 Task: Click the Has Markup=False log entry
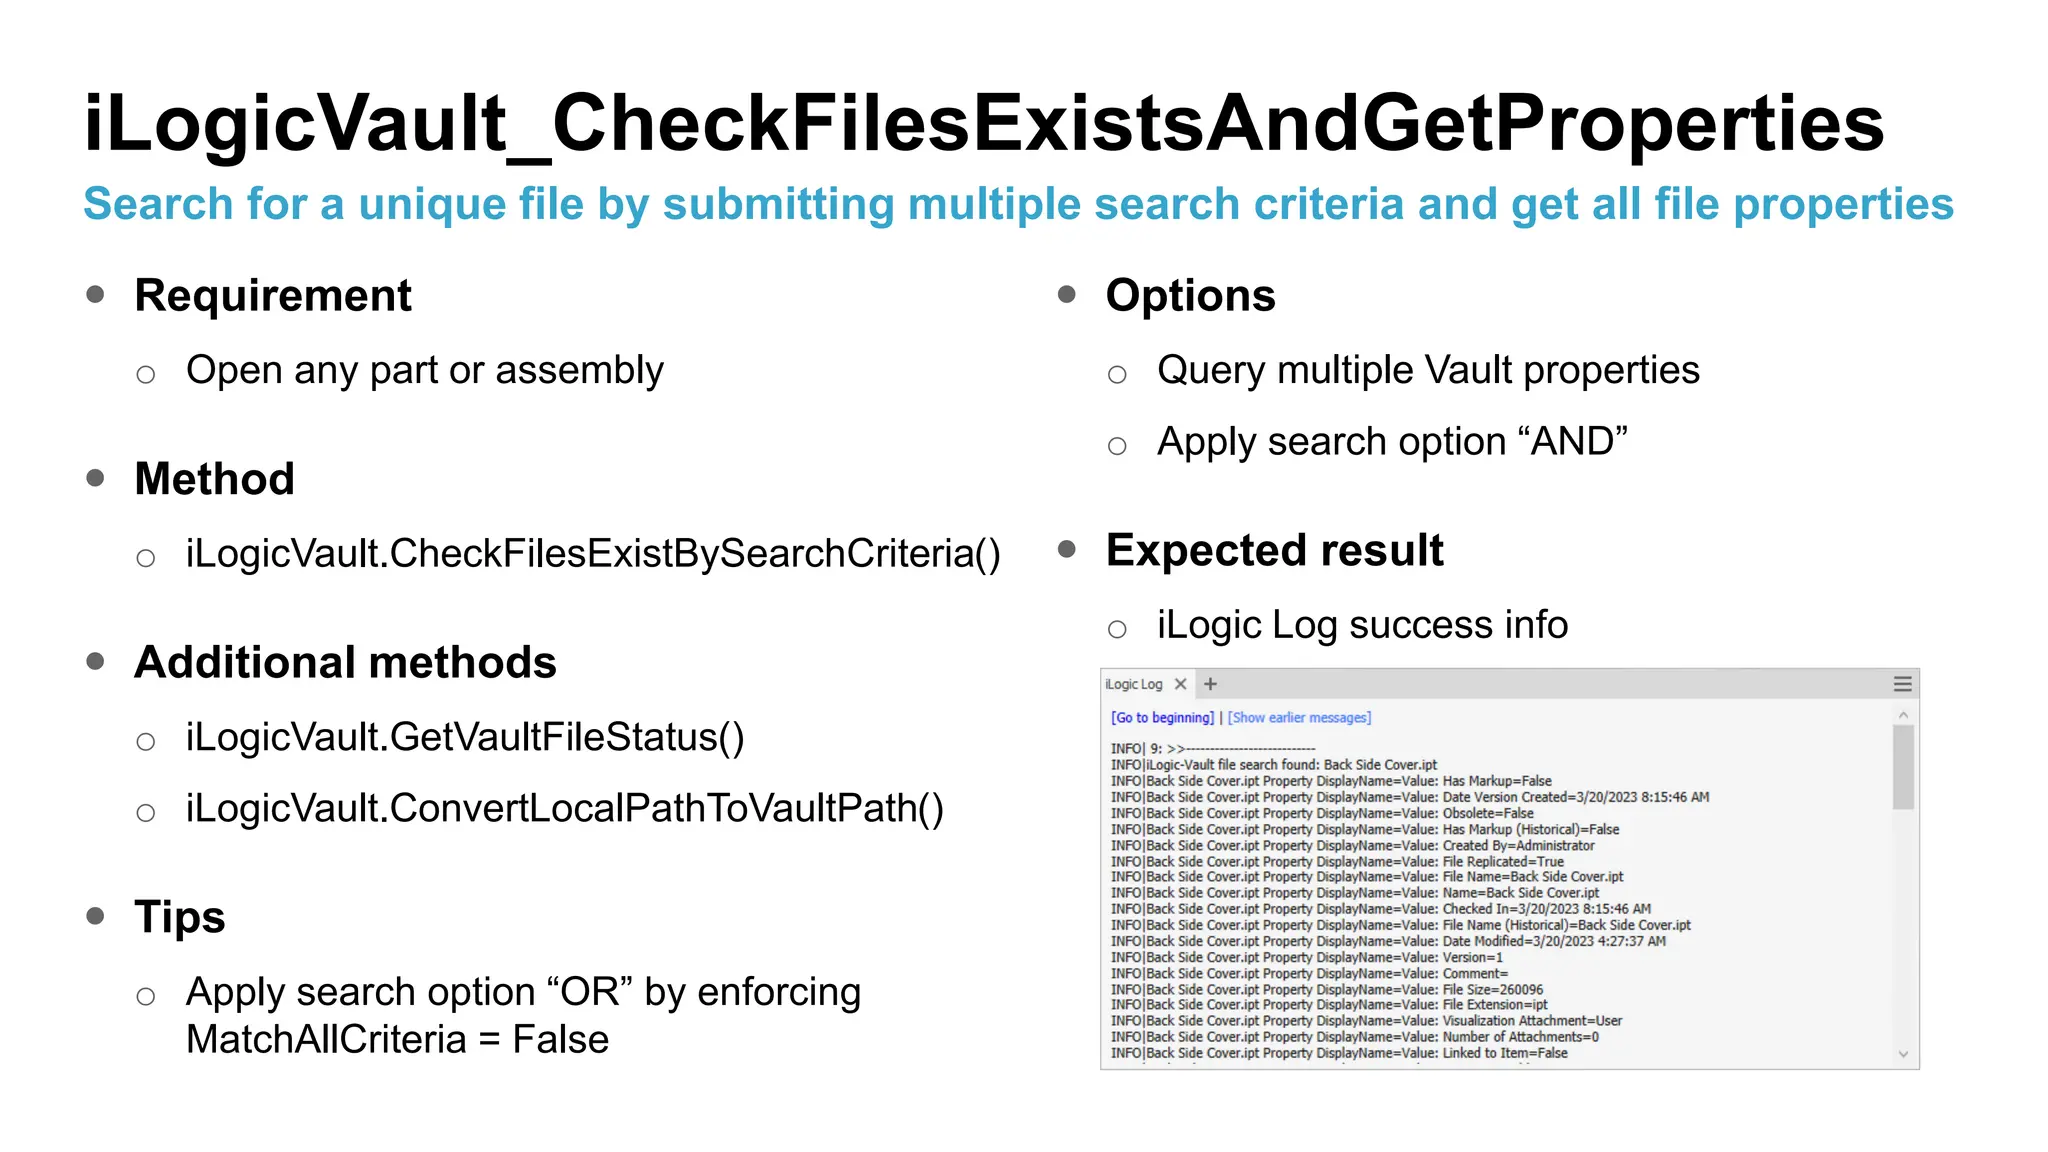point(1331,781)
